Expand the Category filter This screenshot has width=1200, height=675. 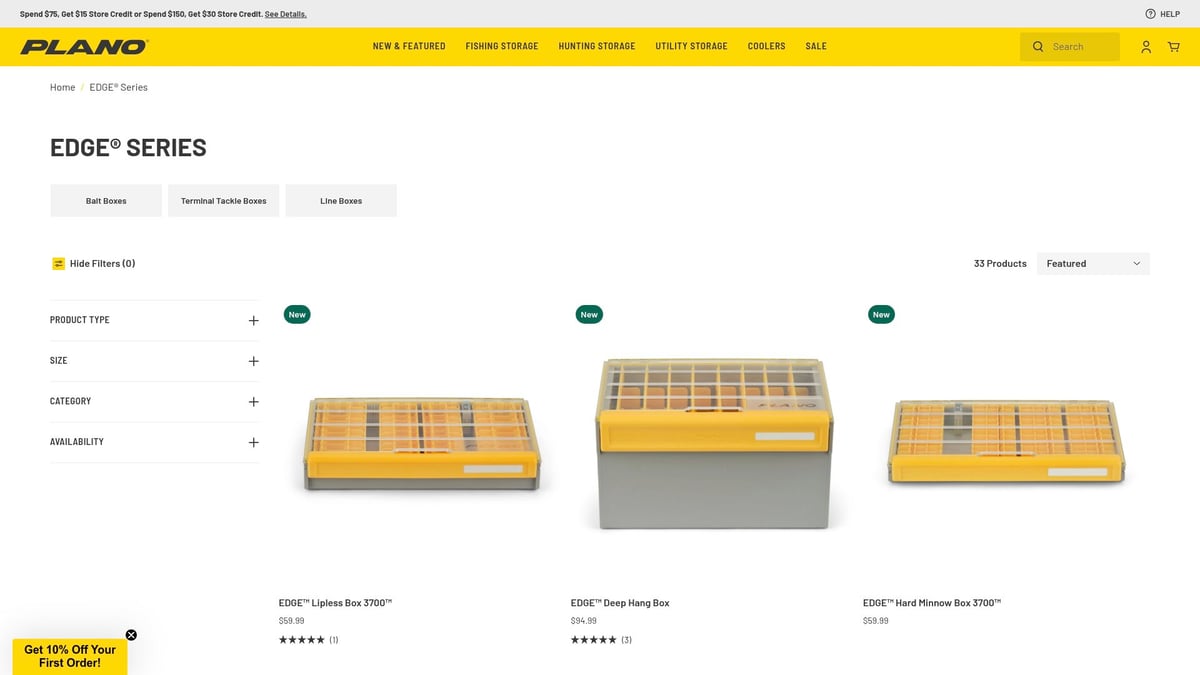tap(253, 402)
